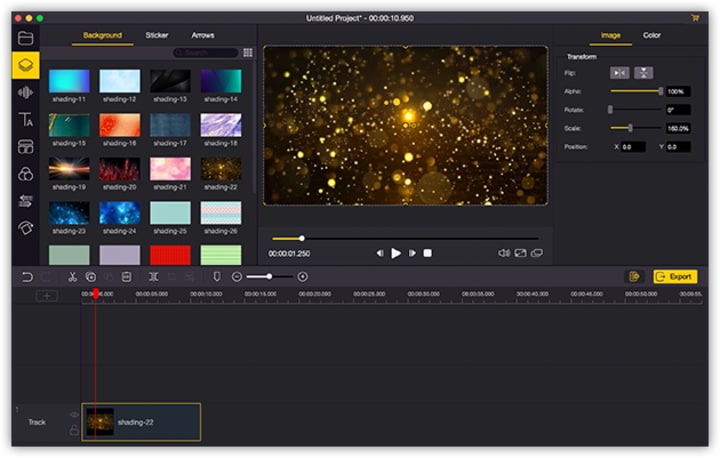Add a marker with the marker icon
The image size is (720, 458).
pos(217,277)
